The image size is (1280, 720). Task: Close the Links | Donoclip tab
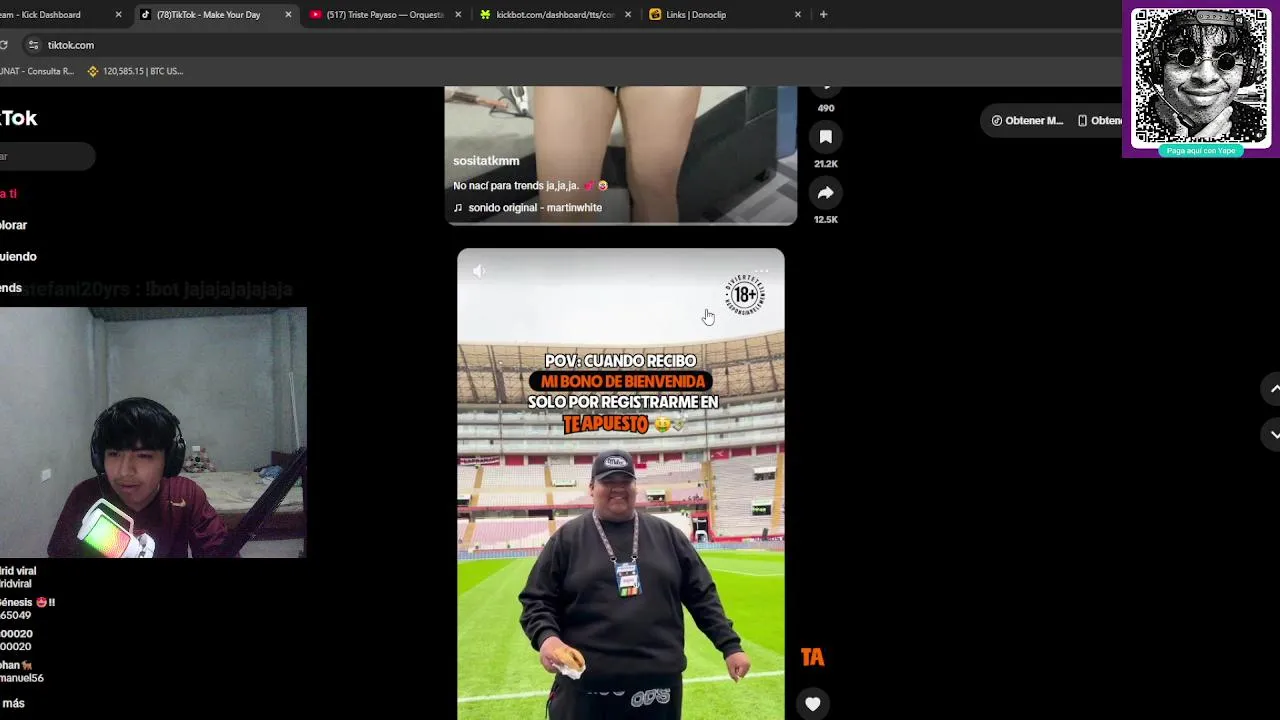798,15
